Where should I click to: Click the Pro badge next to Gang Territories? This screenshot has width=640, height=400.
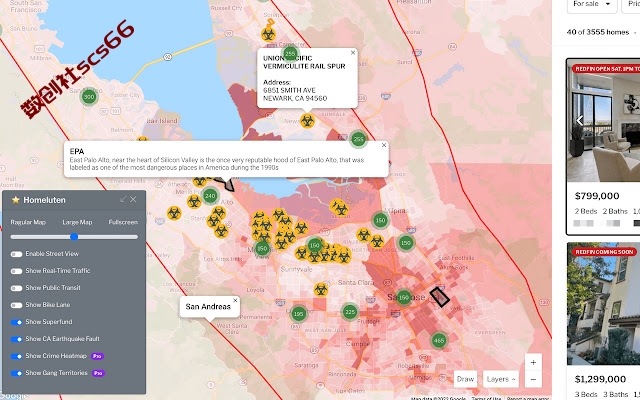pos(98,373)
